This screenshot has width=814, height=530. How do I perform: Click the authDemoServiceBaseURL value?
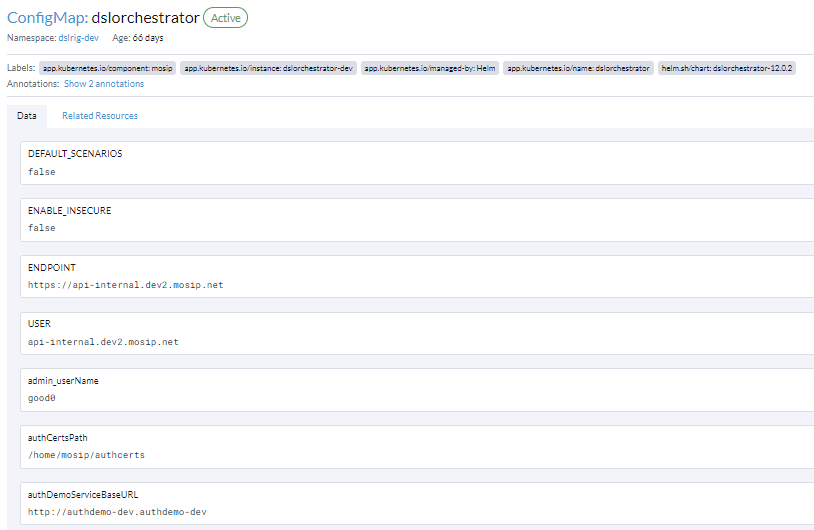pyautogui.click(x=117, y=512)
